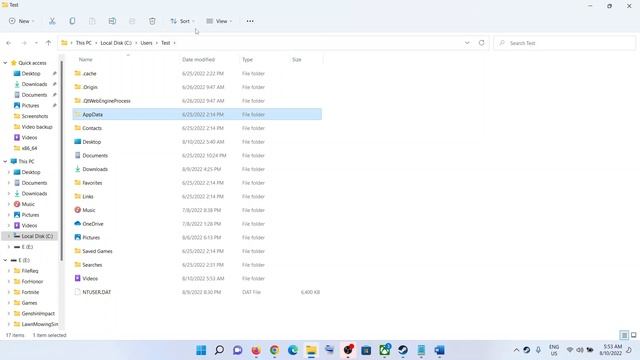
Task: Select the AppData folder row
Action: click(197, 114)
